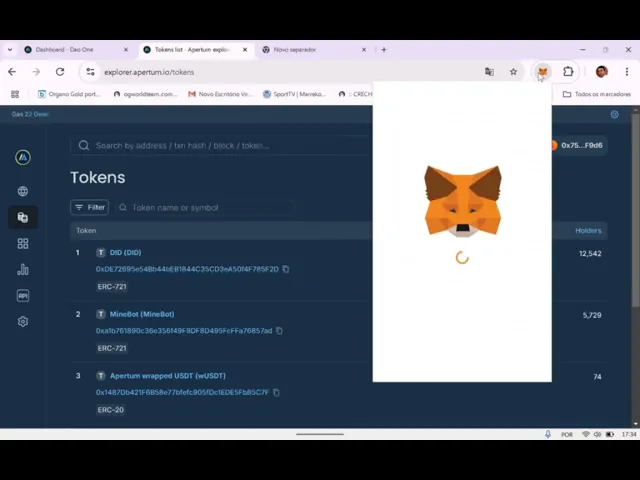Screen dimensions: 640x480
Task: Open the MineBot (MineBot) token link
Action: [142, 314]
